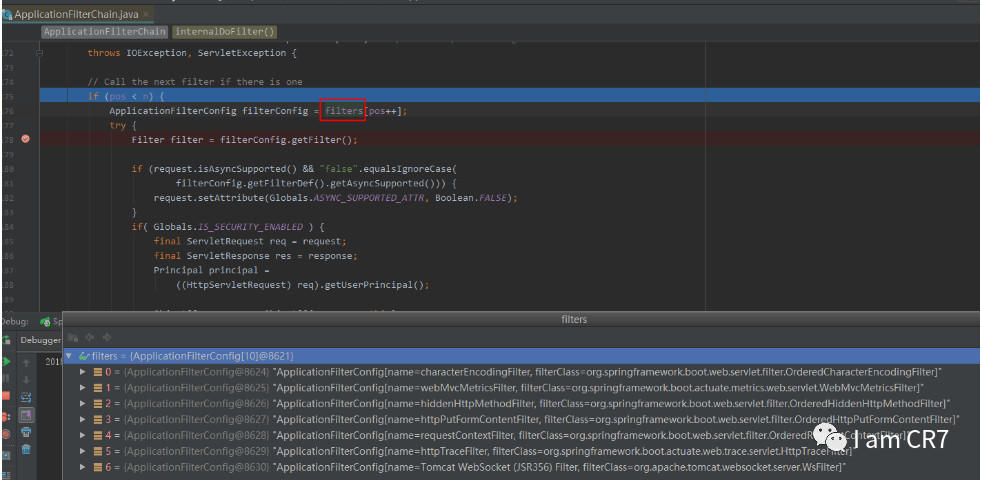This screenshot has width=981, height=480.
Task: Expand array element 1 in filters popup
Action: (x=83, y=387)
